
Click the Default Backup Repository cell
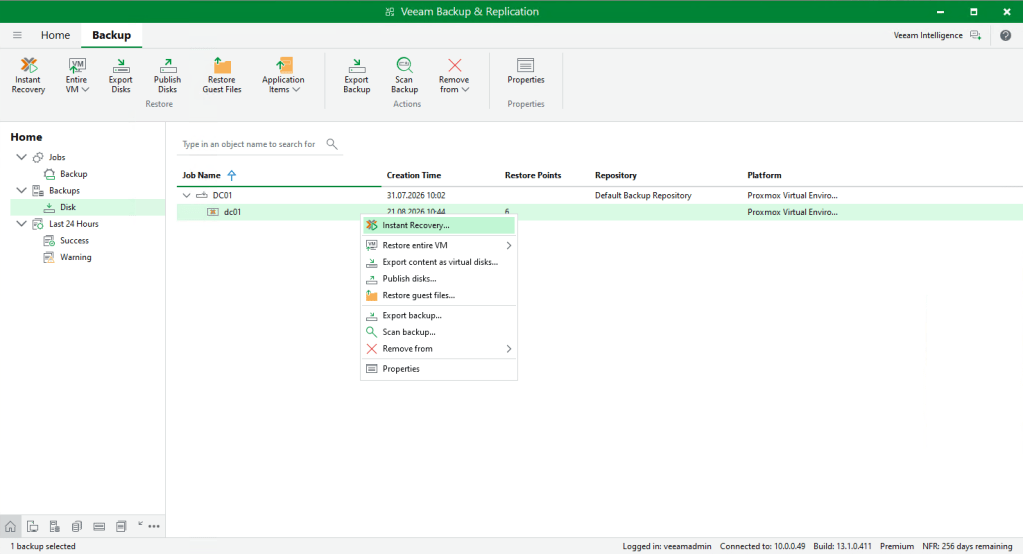643,195
